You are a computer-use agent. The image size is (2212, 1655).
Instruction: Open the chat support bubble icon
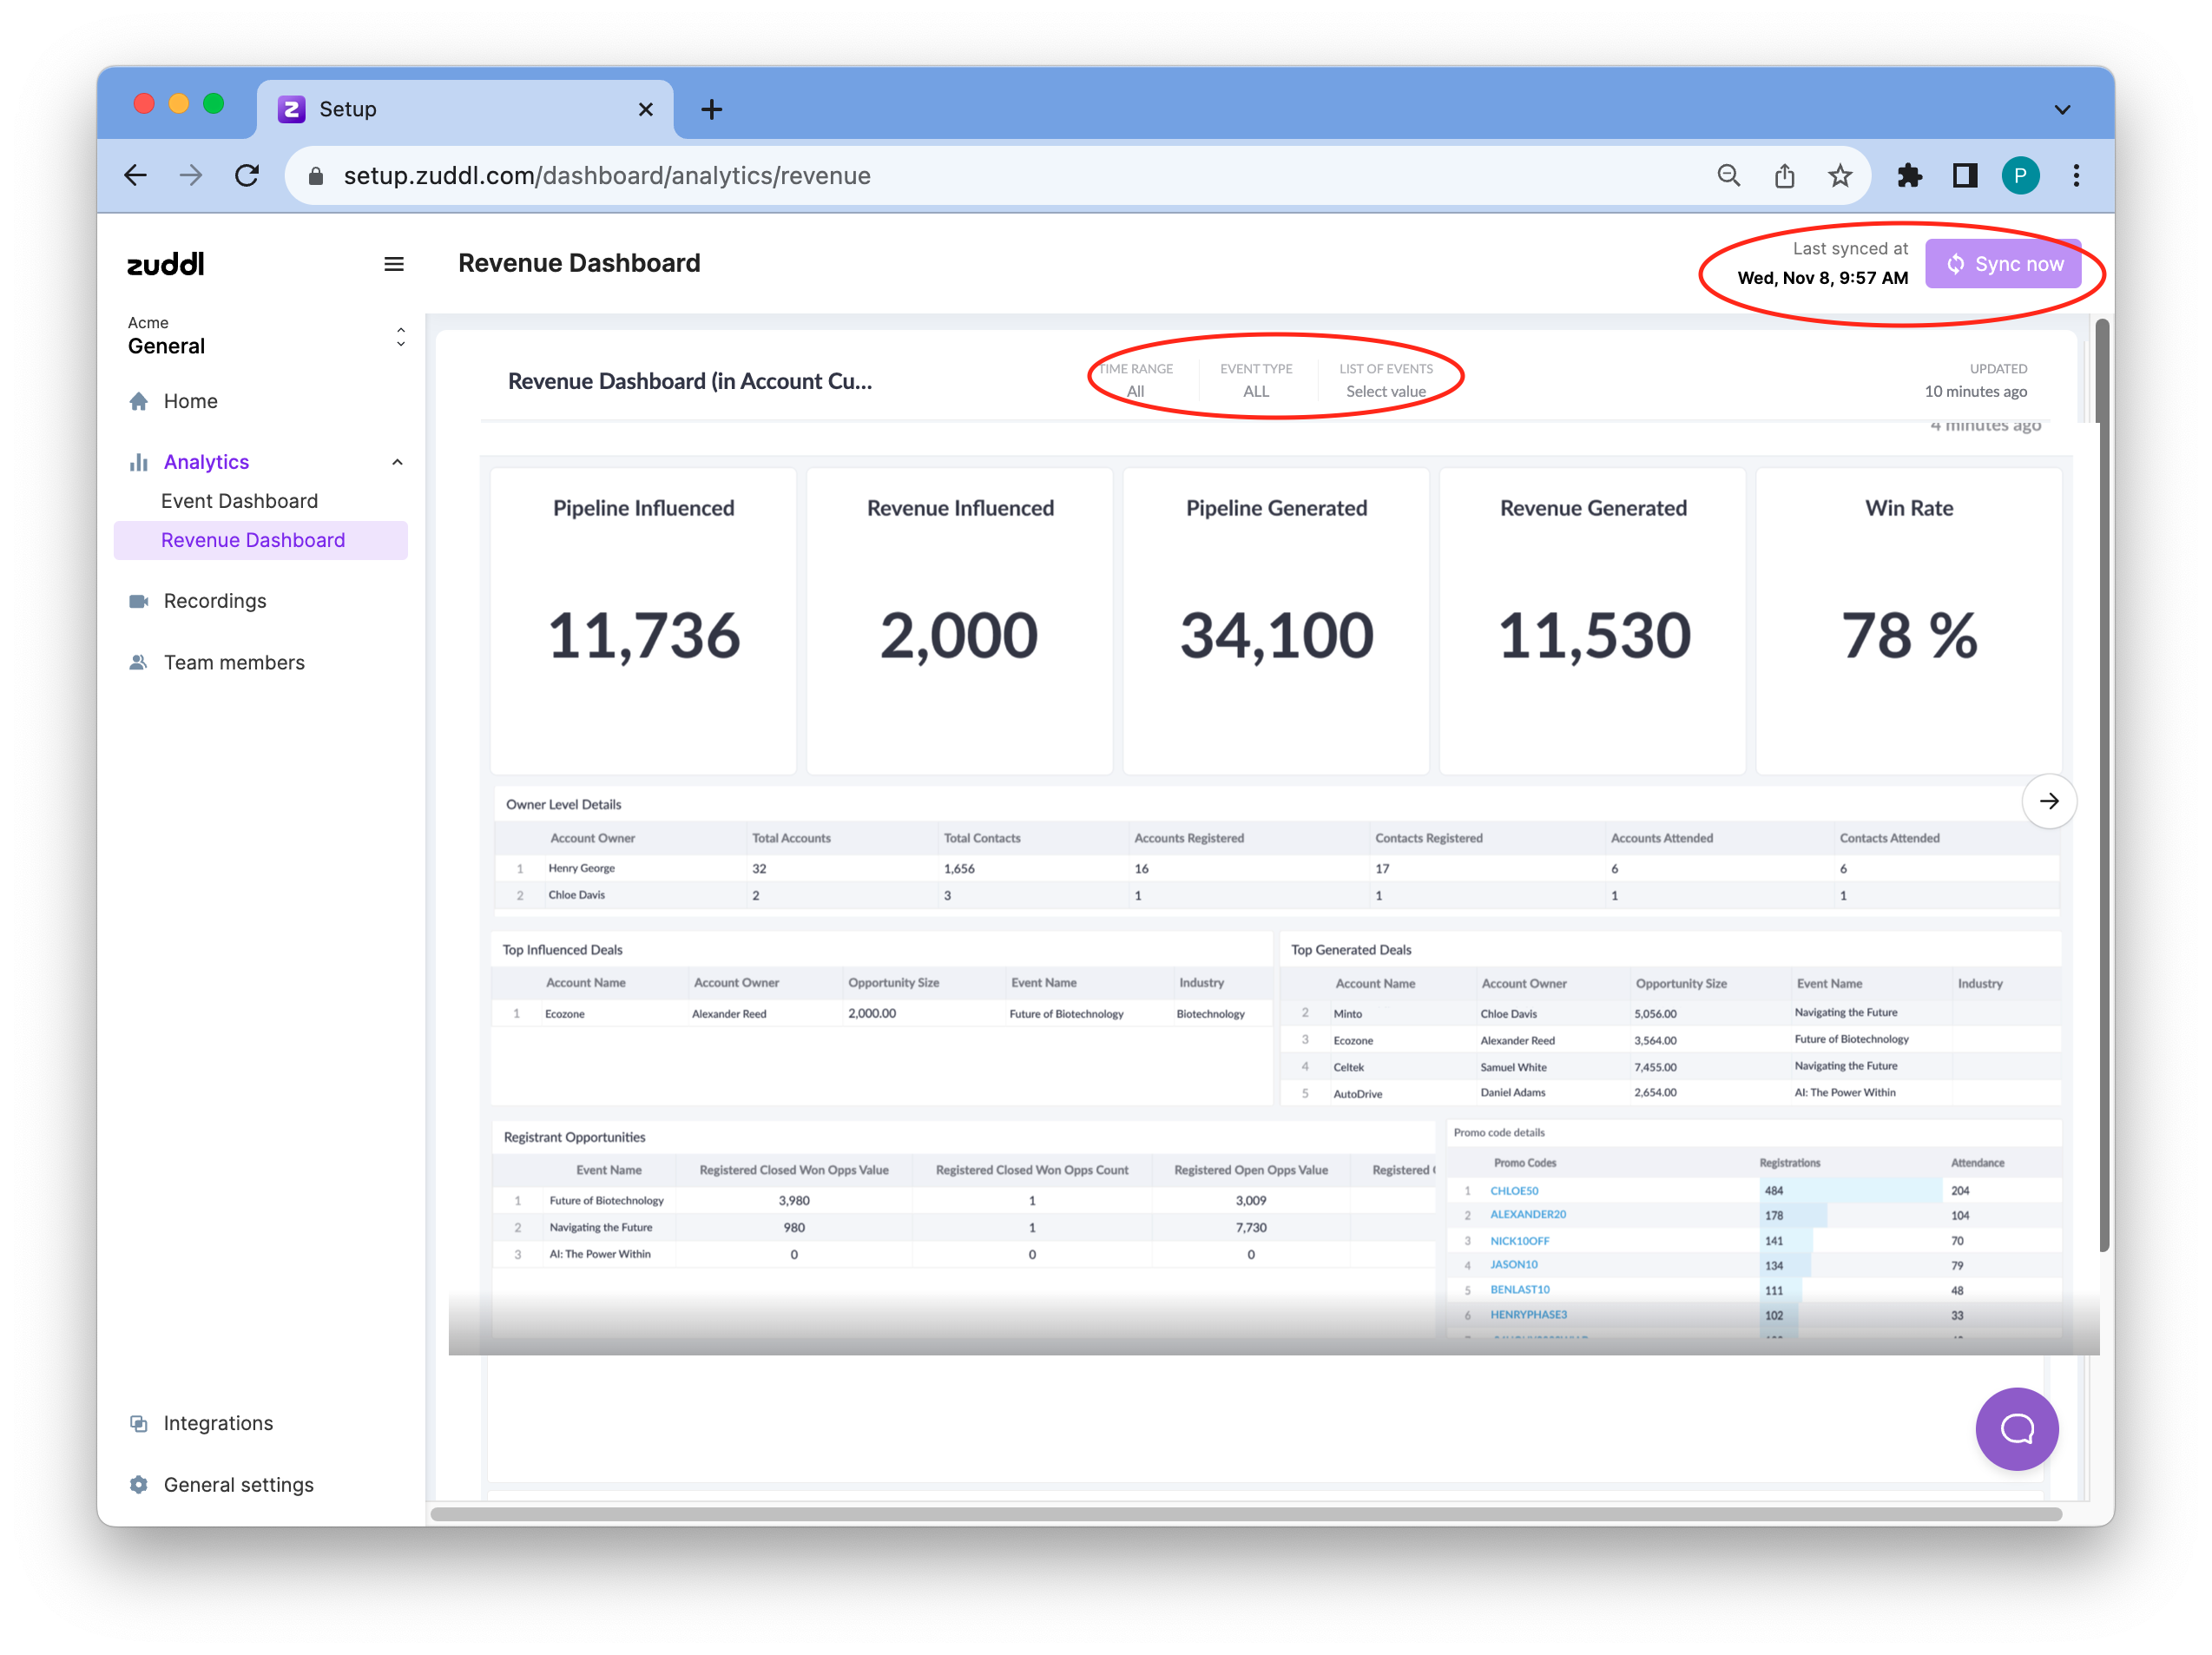coord(2016,1428)
